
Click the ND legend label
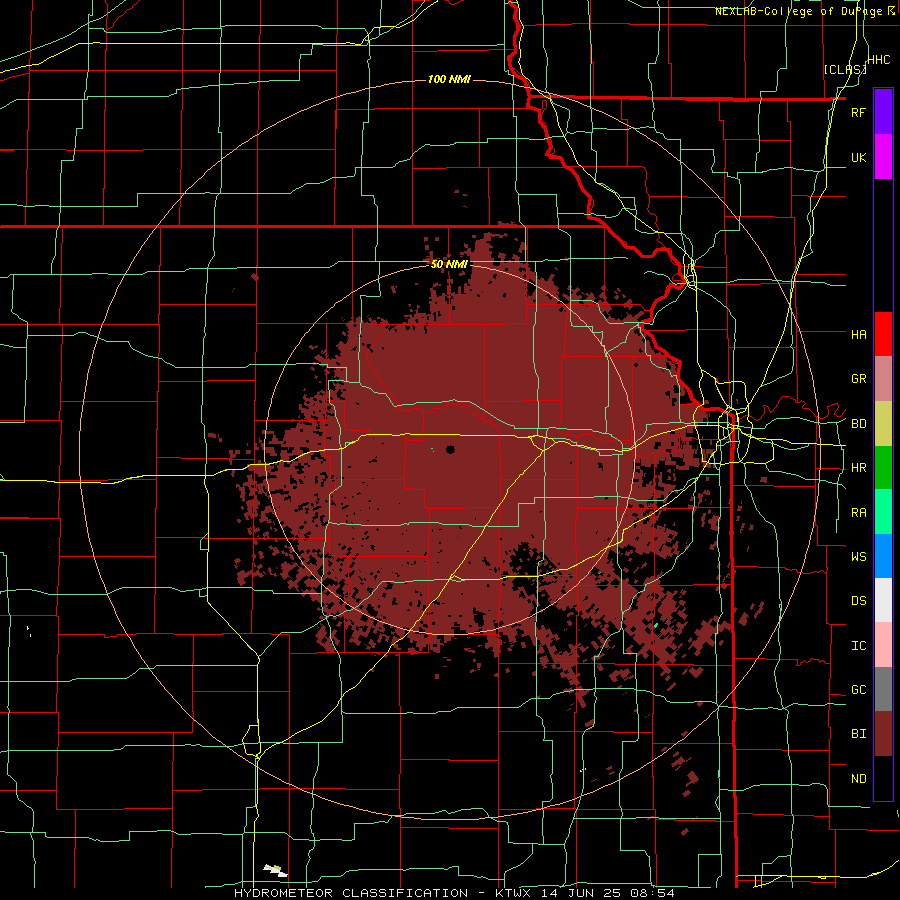tap(858, 778)
